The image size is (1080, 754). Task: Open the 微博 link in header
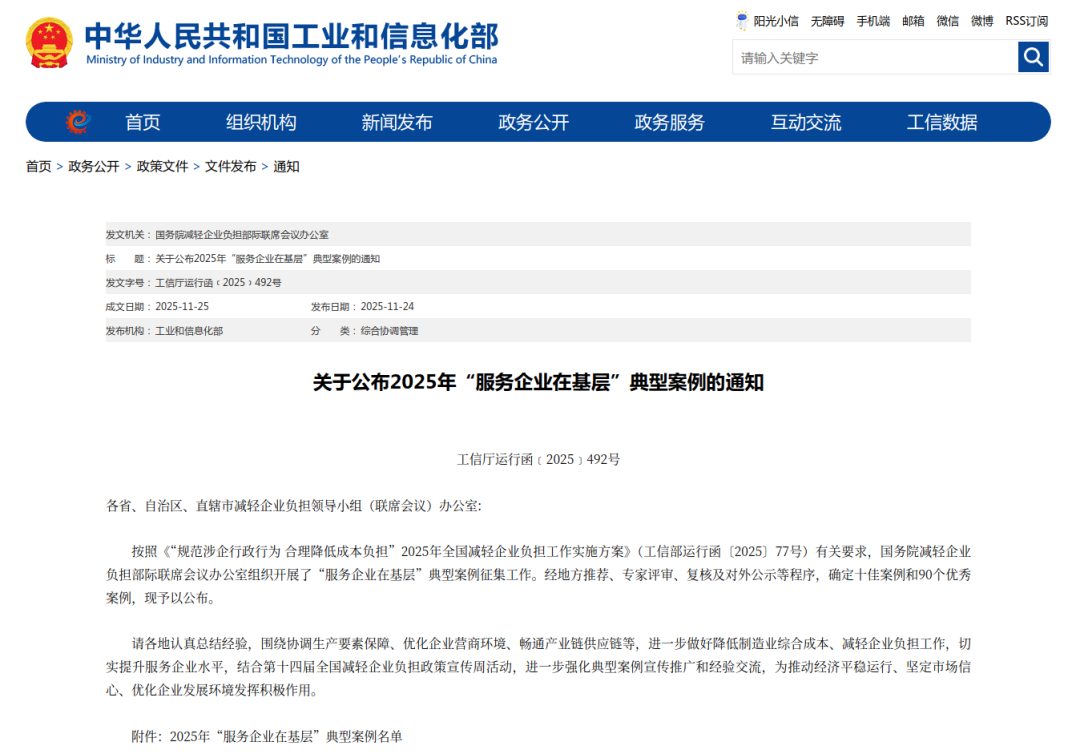[x=982, y=21]
